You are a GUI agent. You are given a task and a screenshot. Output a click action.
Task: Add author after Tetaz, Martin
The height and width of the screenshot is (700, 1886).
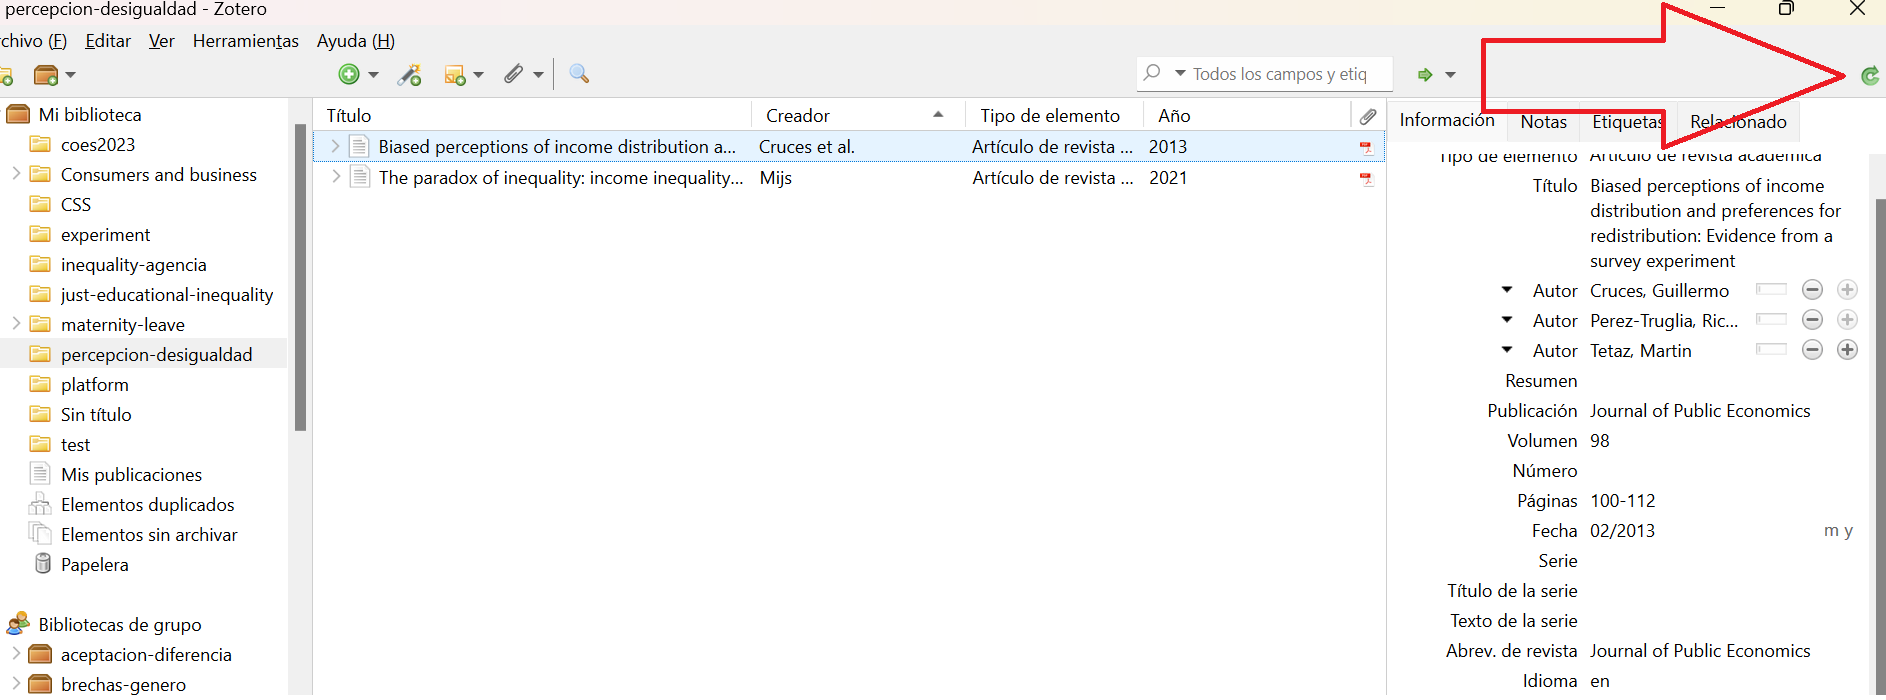coord(1847,350)
